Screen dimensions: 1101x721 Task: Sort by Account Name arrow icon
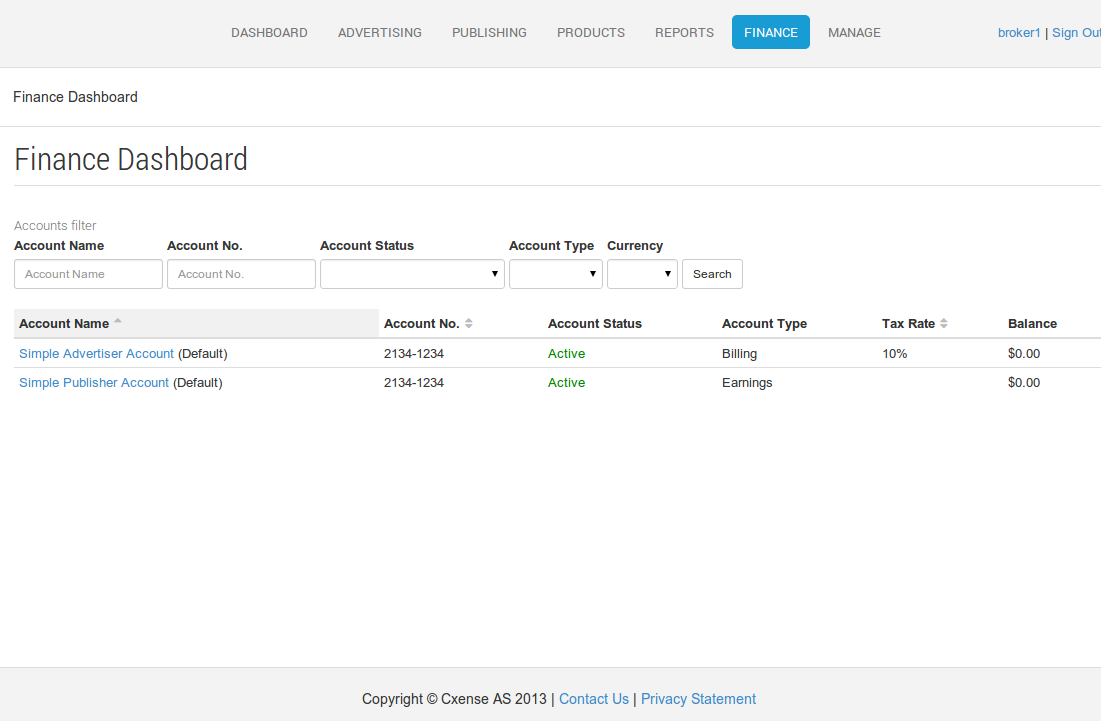118,320
